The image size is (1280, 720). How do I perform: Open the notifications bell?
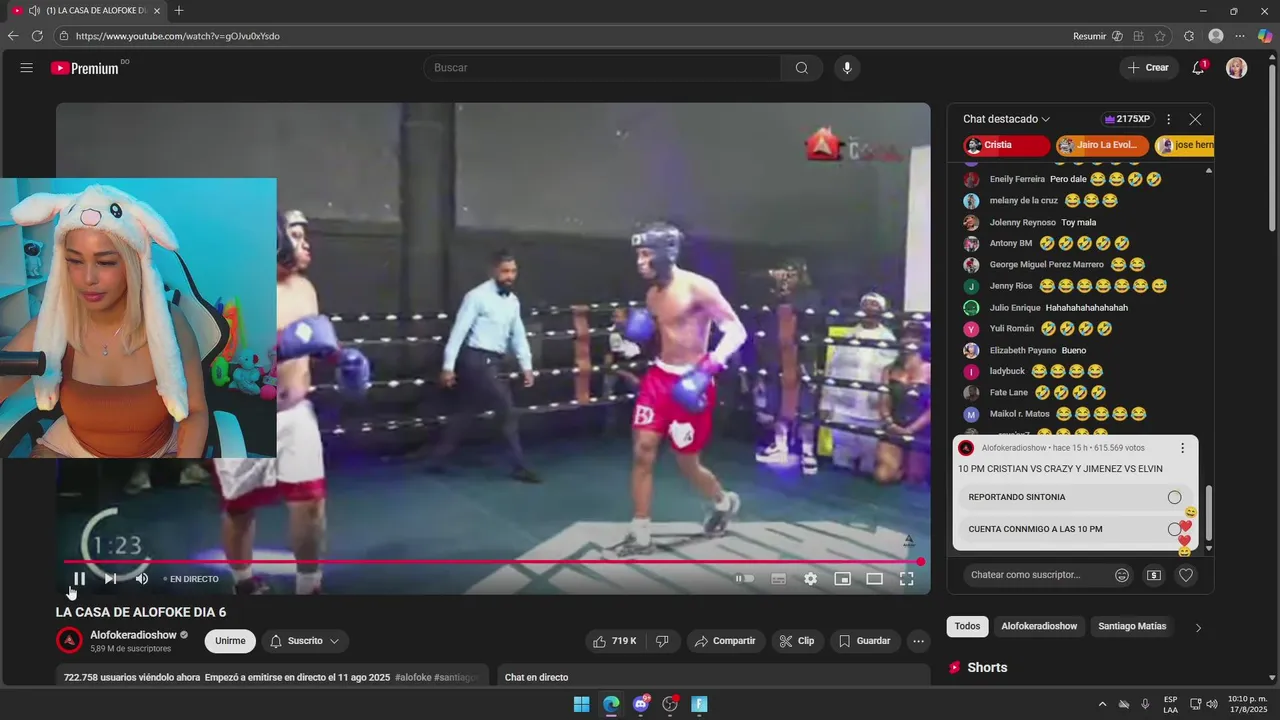tap(1198, 68)
